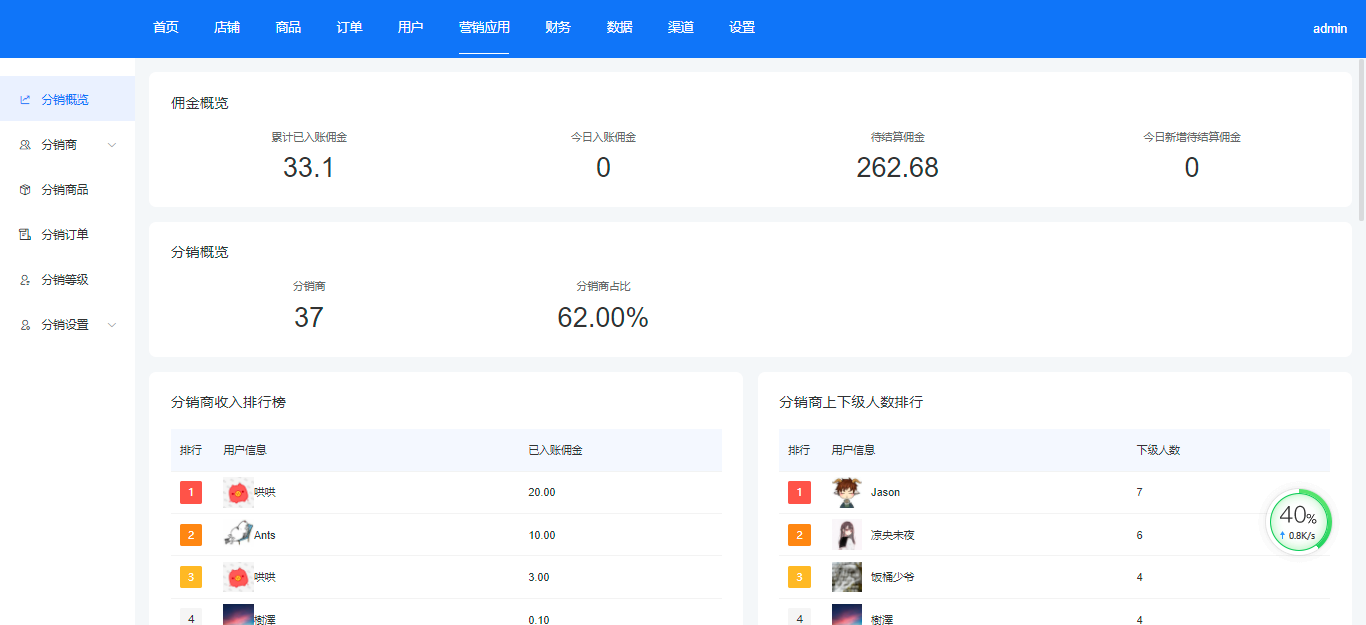Click the 分销概览 chart icon in sidebar
This screenshot has height=625, width=1366.
click(25, 100)
